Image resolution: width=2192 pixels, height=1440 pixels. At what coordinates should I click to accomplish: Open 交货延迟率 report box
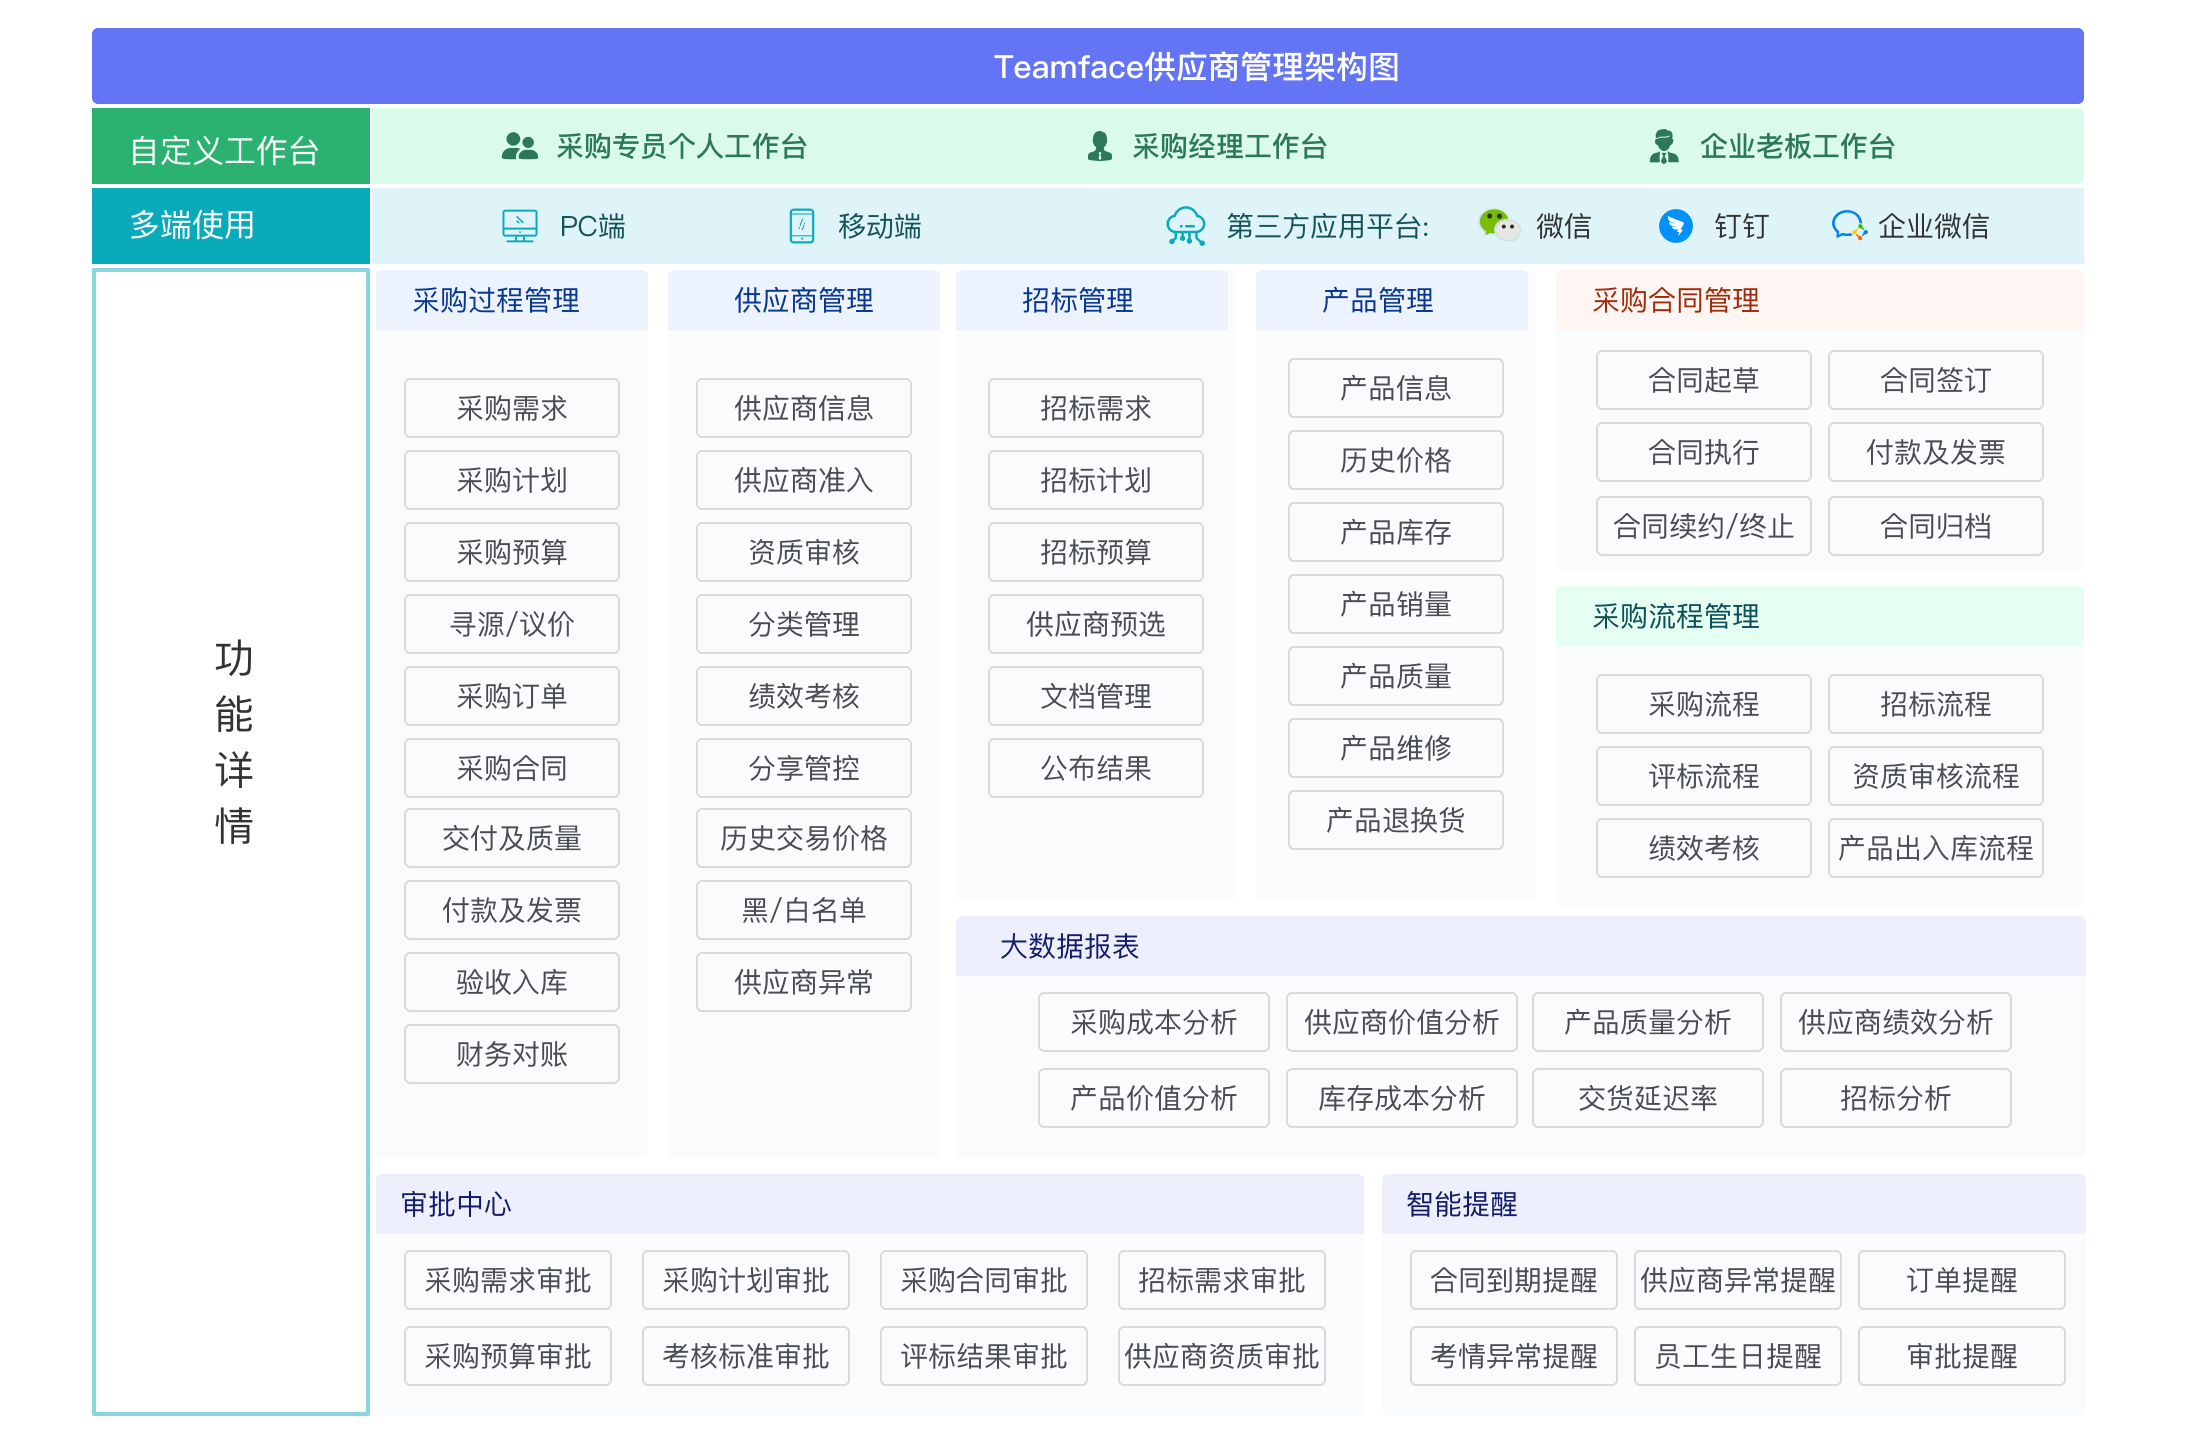[x=1648, y=1098]
